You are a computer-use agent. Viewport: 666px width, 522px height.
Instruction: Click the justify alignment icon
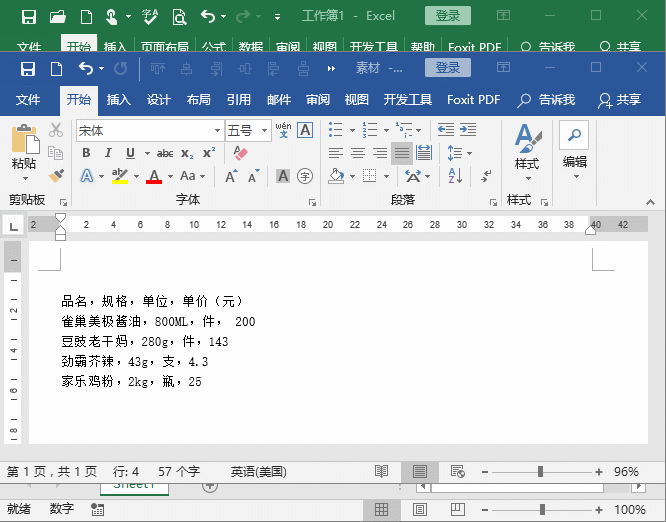pyautogui.click(x=402, y=152)
